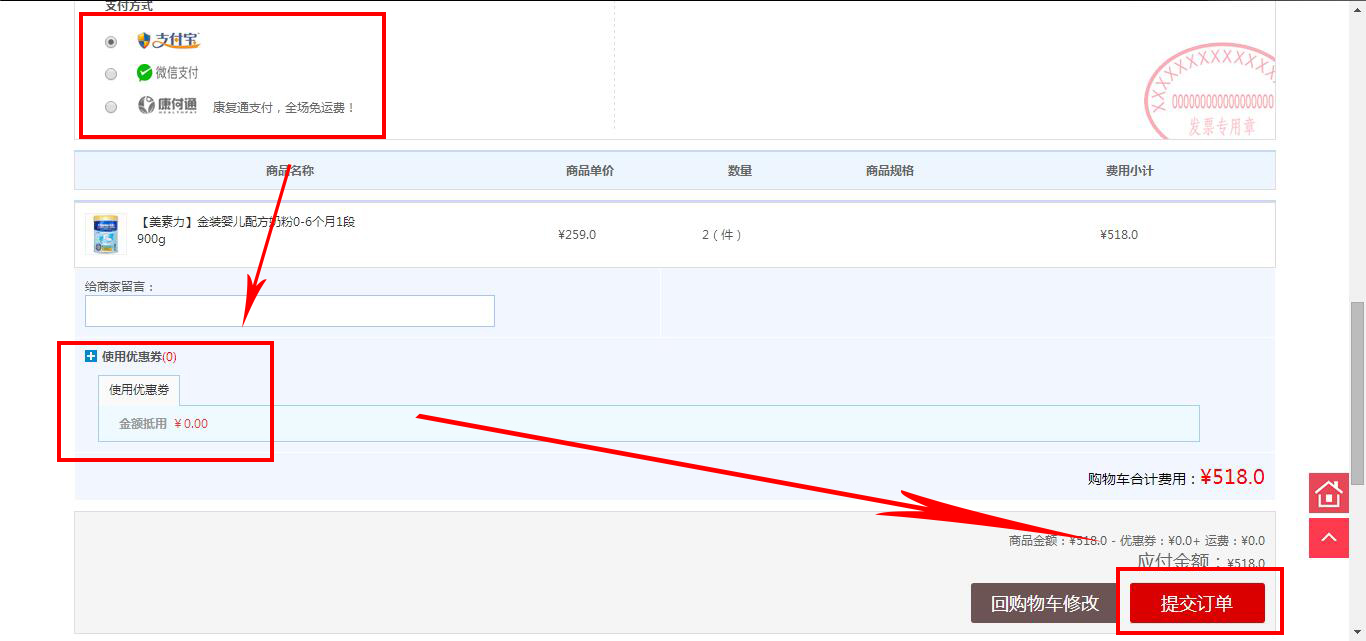Click the milk powder product thumbnail
This screenshot has width=1366, height=641.
pos(105,234)
